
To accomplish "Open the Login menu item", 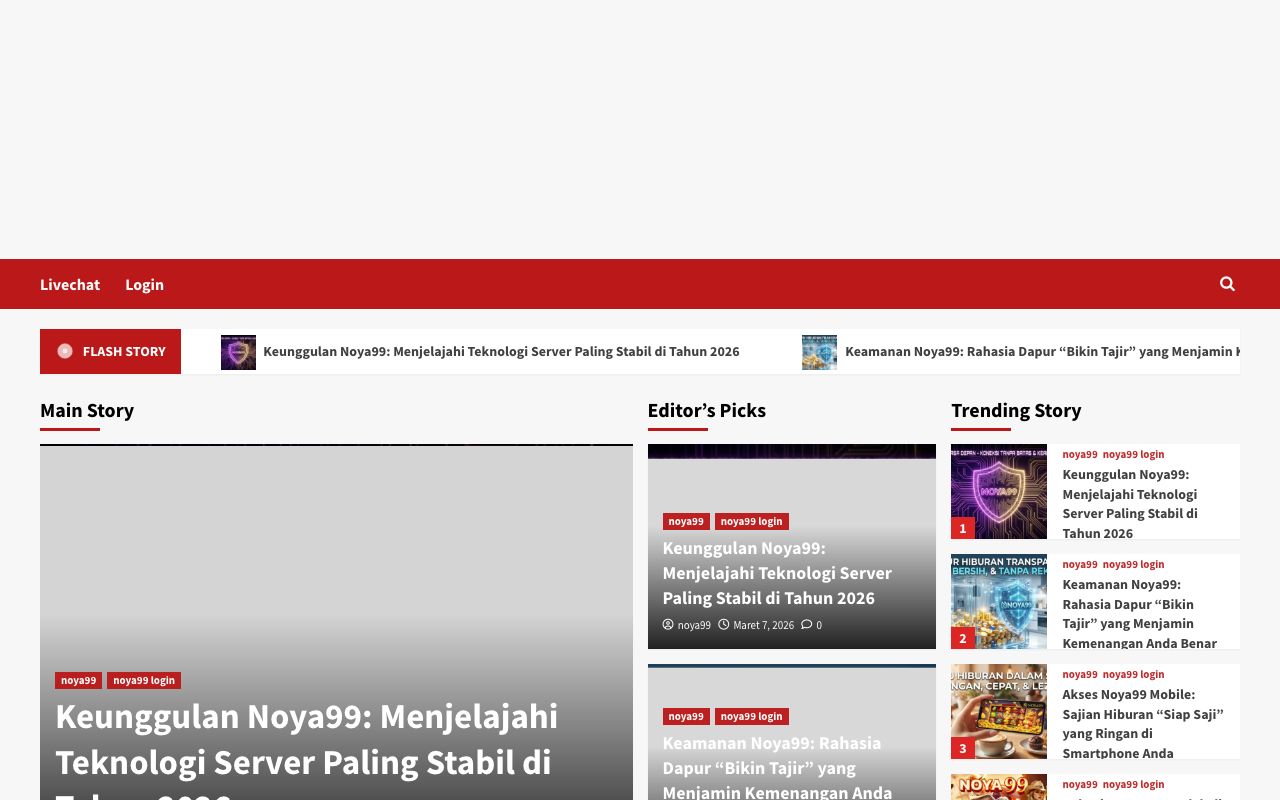I will tap(144, 284).
